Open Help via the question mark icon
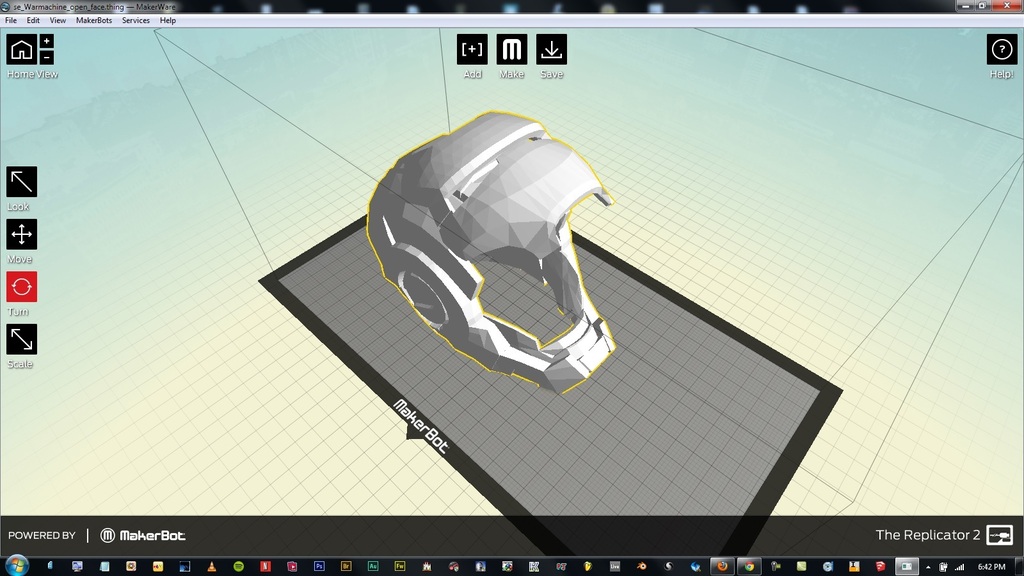The width and height of the screenshot is (1024, 576). pos(1001,49)
